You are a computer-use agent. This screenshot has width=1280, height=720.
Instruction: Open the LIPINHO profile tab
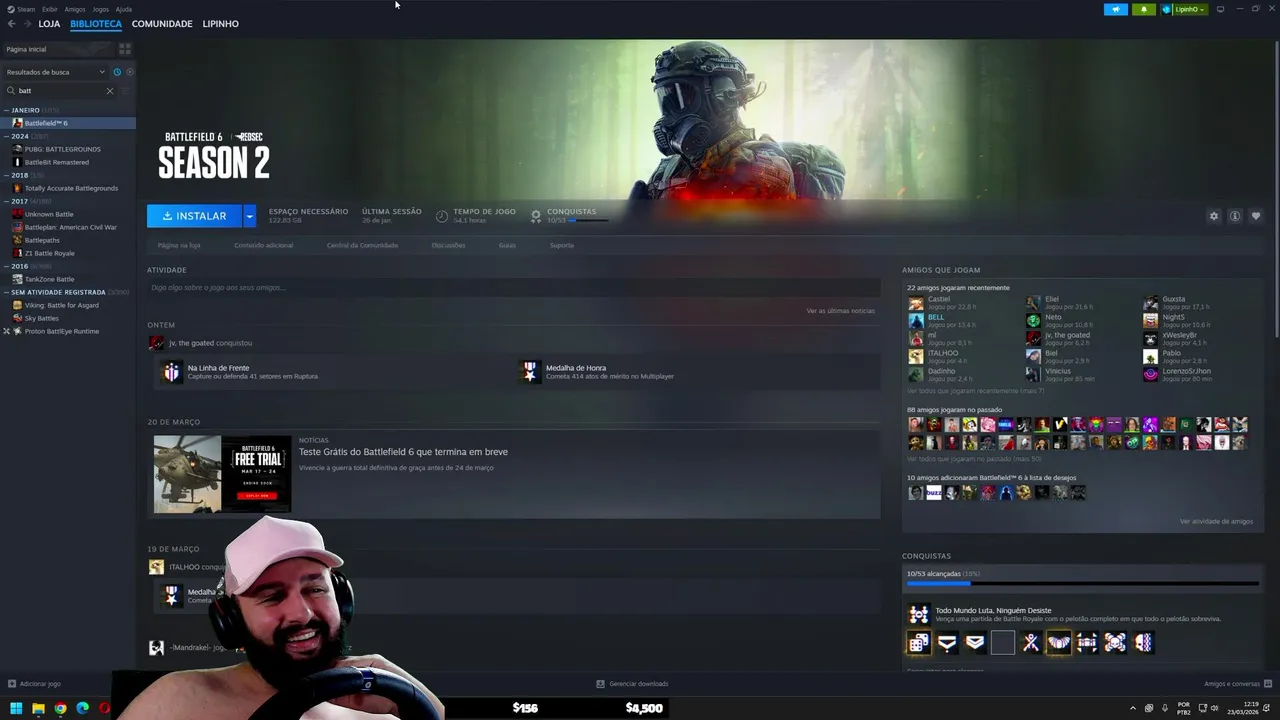pyautogui.click(x=220, y=24)
